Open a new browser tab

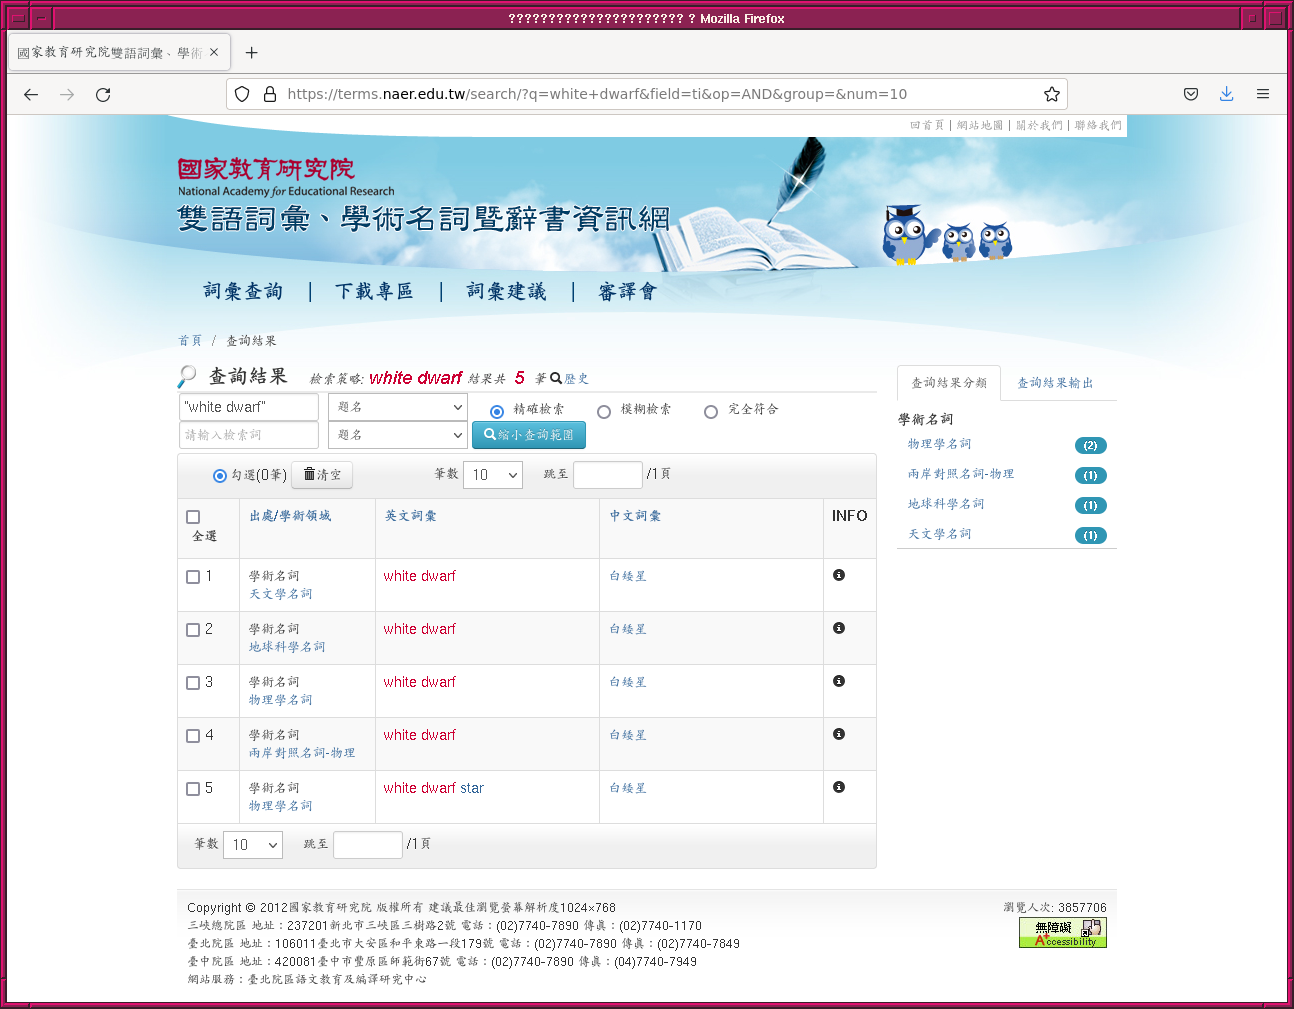(x=251, y=53)
